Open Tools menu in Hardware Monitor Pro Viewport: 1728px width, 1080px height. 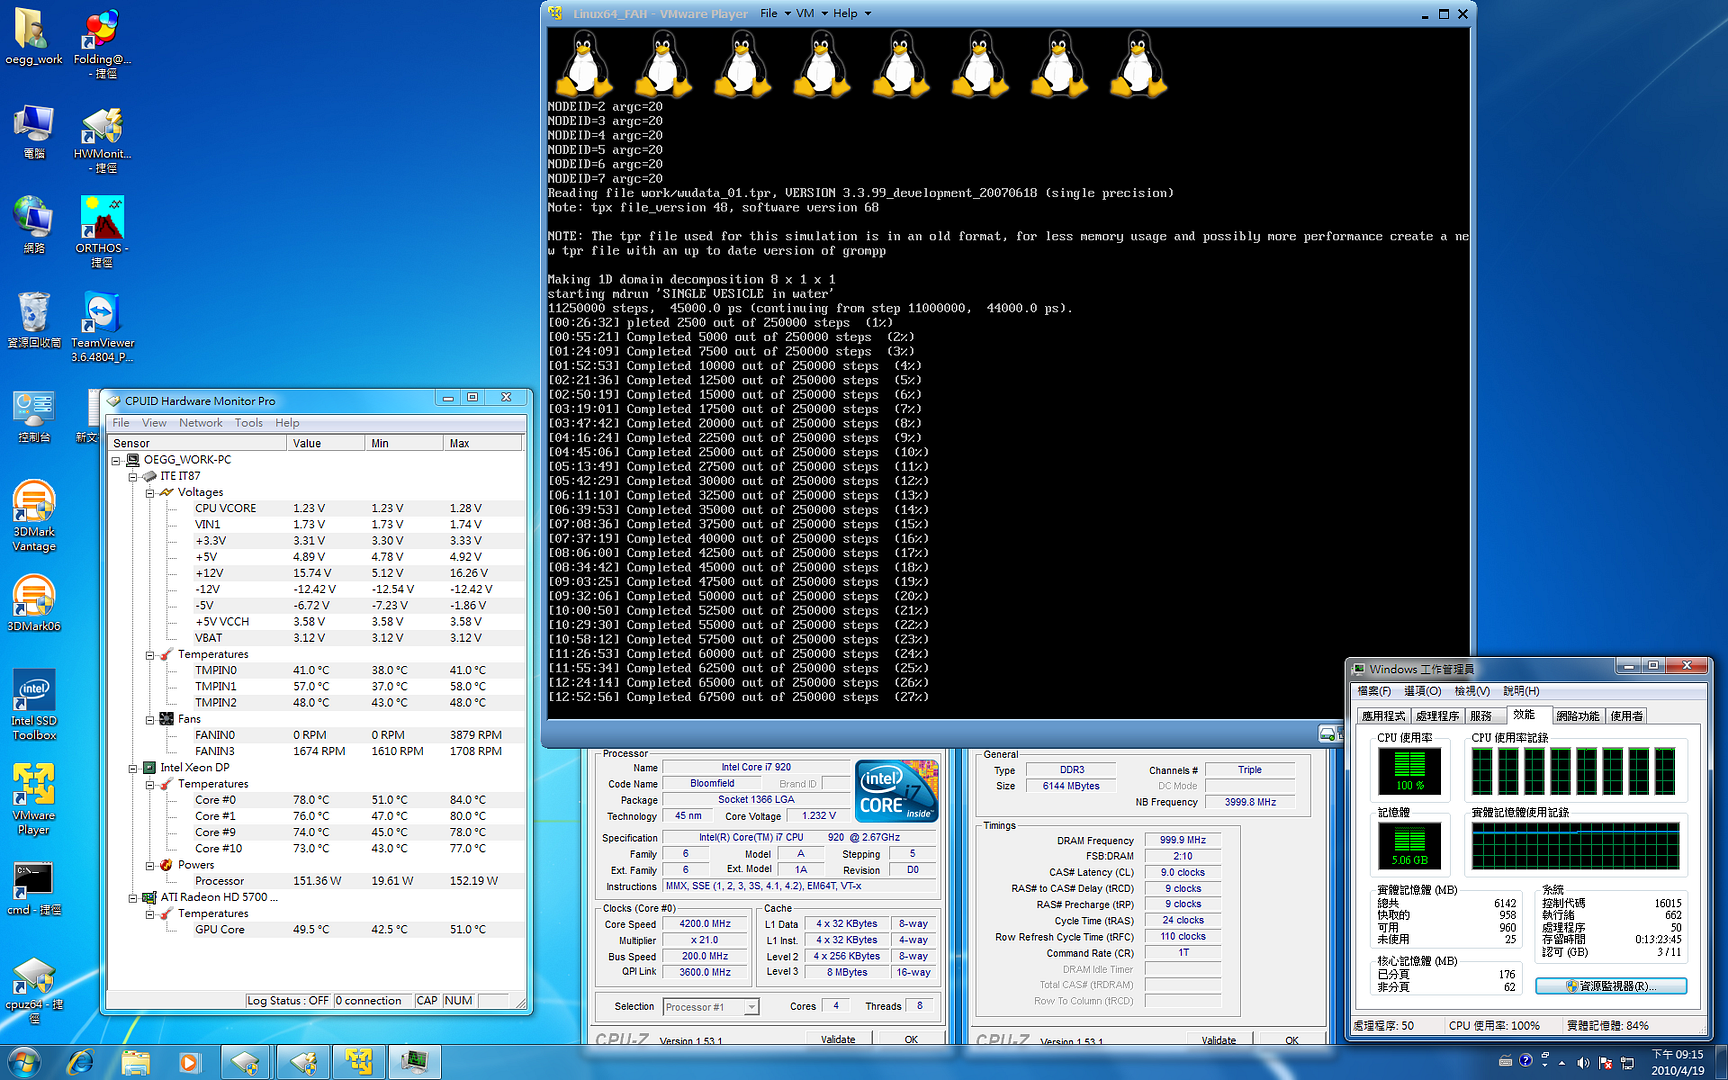click(x=249, y=423)
